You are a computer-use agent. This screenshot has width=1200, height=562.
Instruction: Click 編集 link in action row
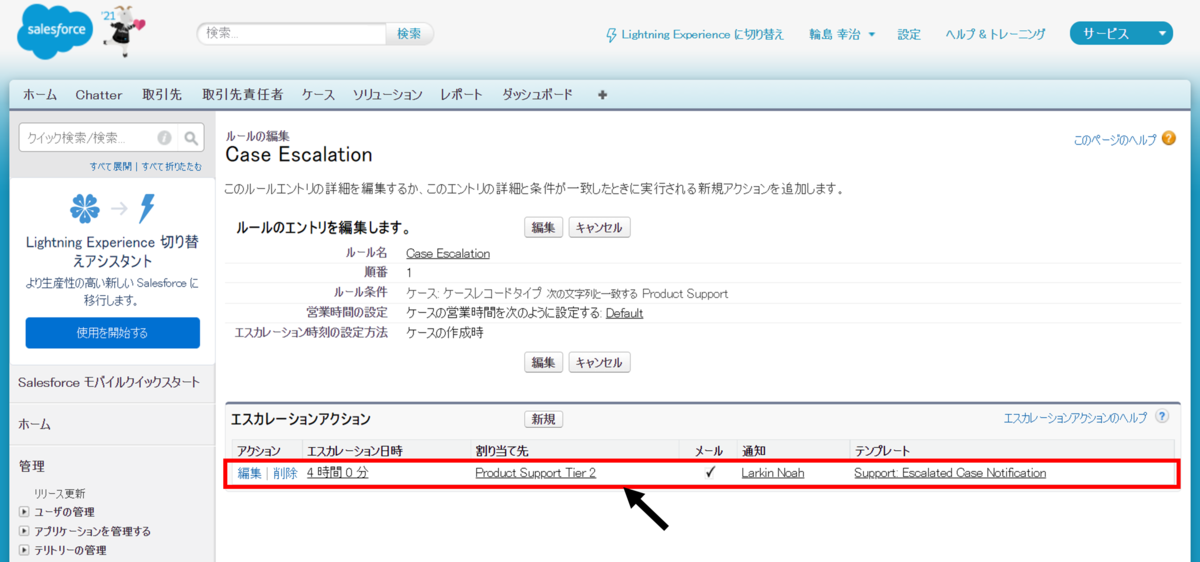tap(250, 473)
